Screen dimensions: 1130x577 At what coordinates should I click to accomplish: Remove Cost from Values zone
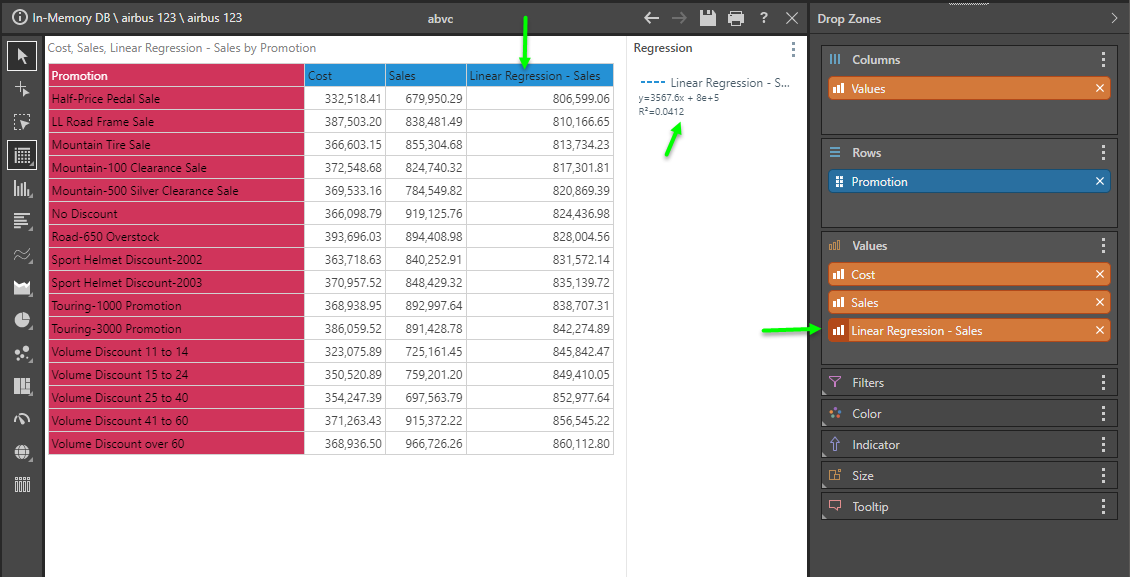click(x=1100, y=275)
